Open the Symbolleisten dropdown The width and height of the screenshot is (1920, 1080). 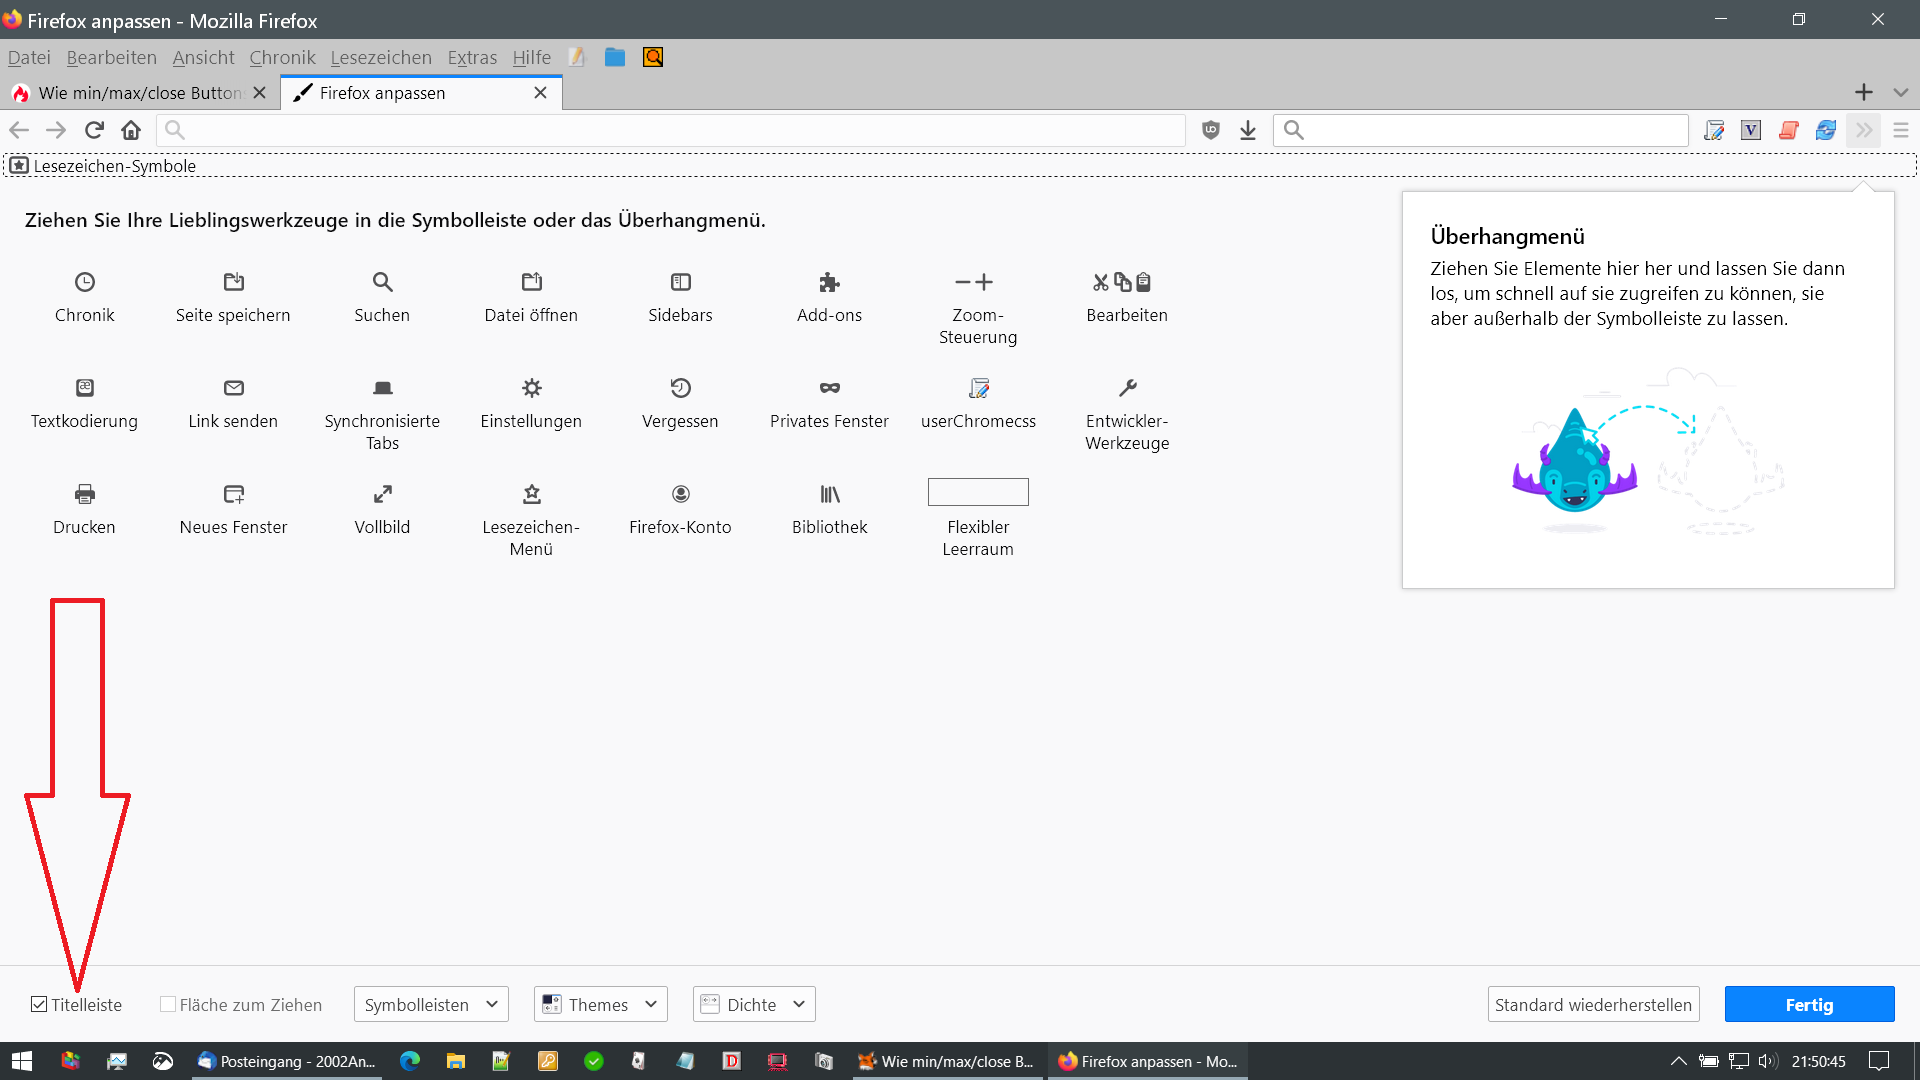tap(431, 1004)
